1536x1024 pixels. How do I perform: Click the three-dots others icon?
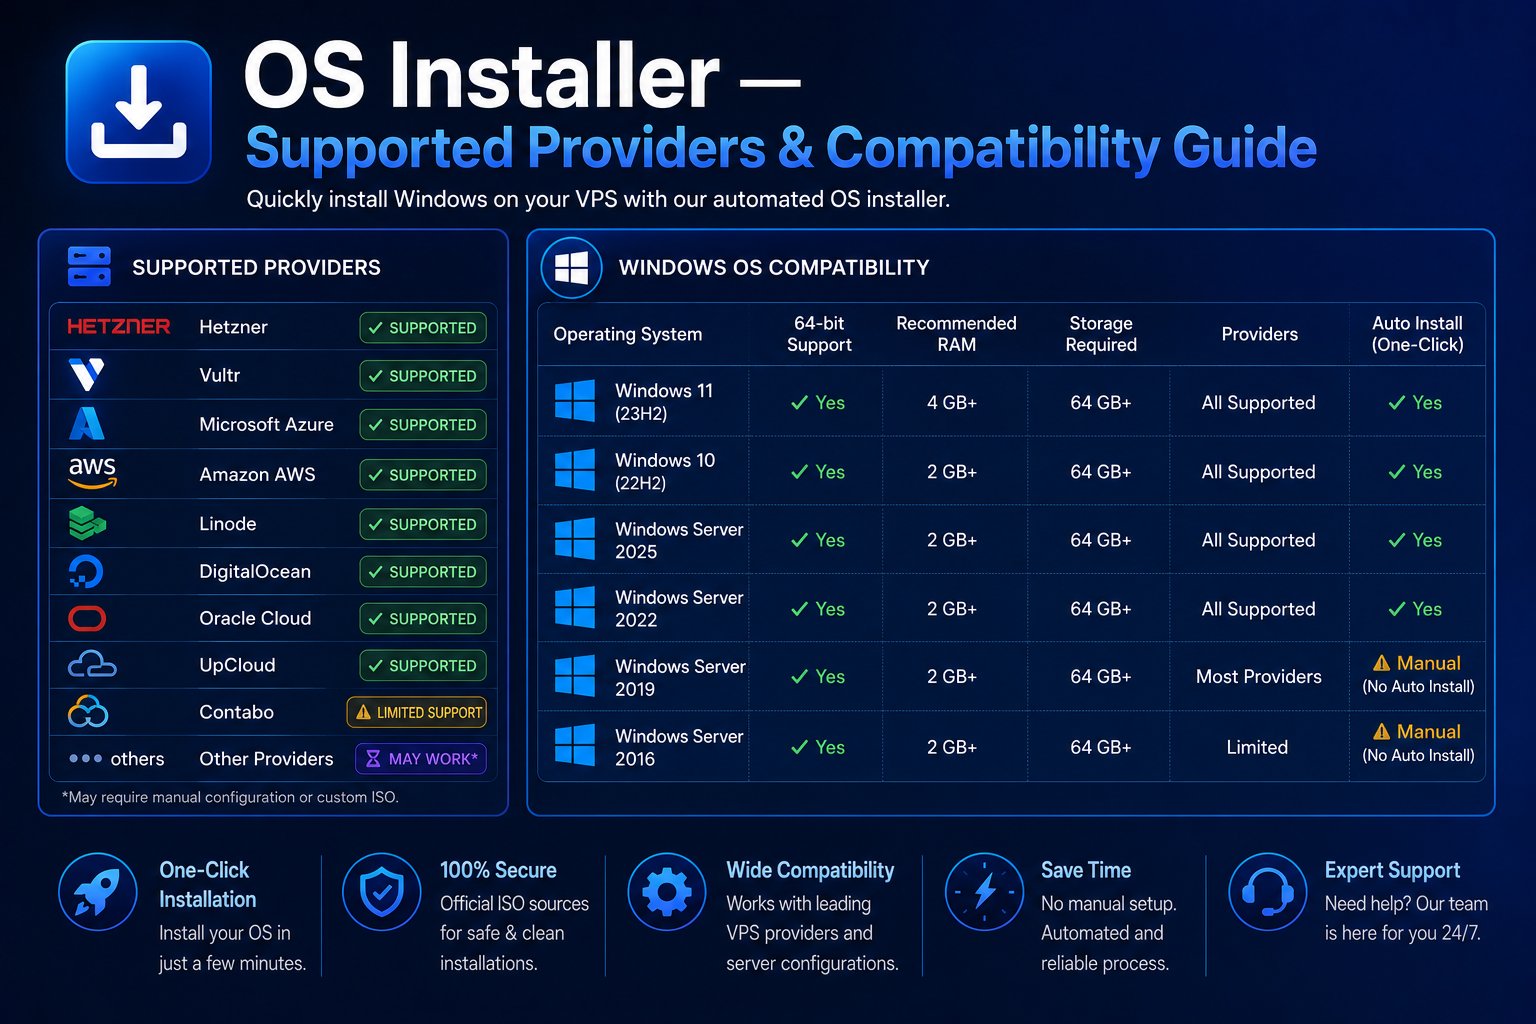85,759
